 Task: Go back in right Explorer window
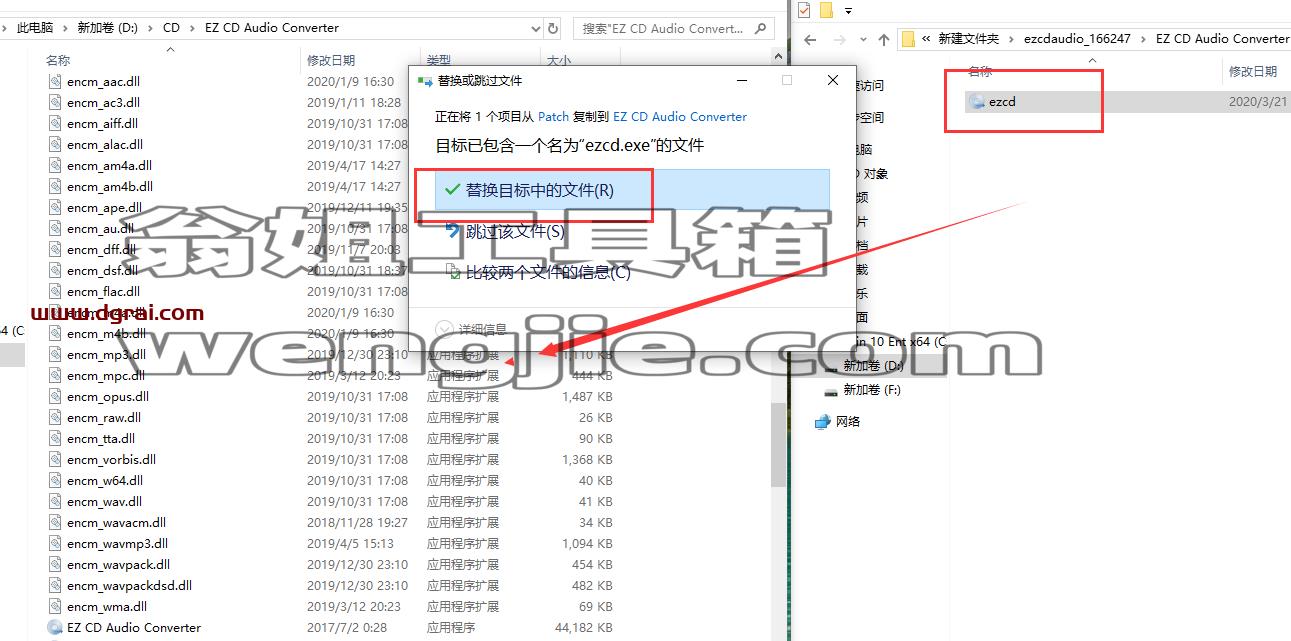point(810,39)
